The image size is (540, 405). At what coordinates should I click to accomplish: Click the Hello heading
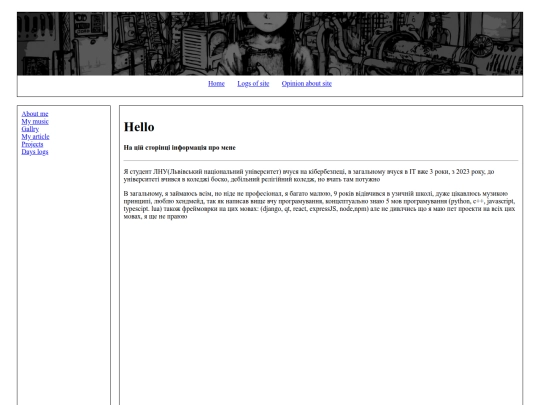click(139, 127)
